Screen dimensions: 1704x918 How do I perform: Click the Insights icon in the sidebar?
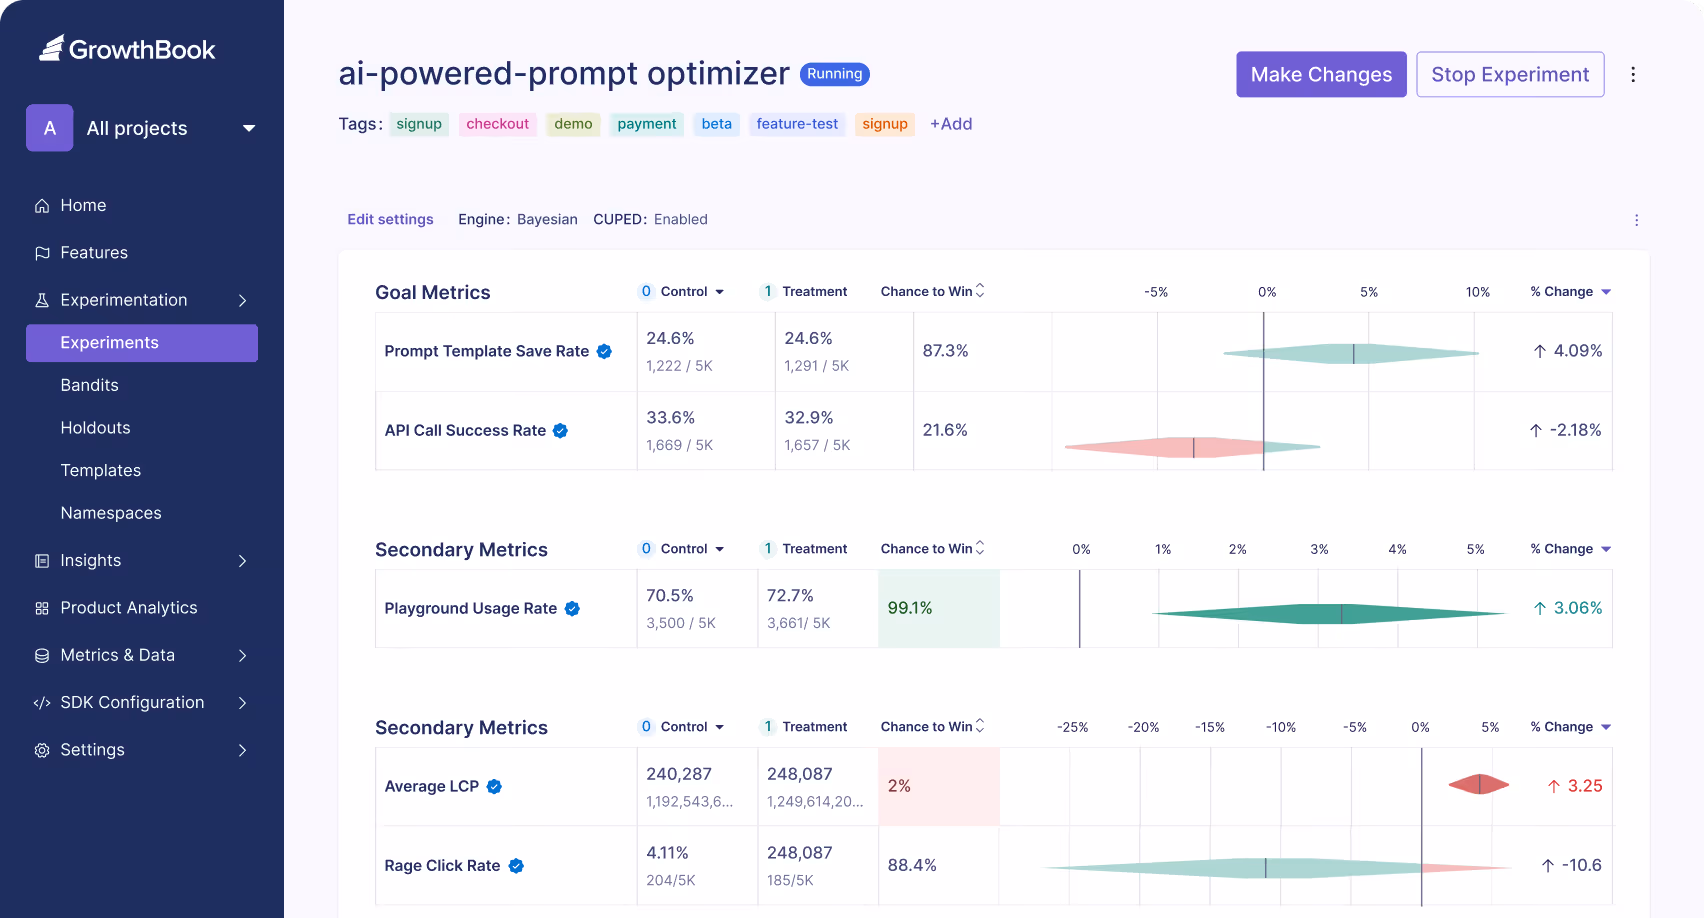pos(41,560)
